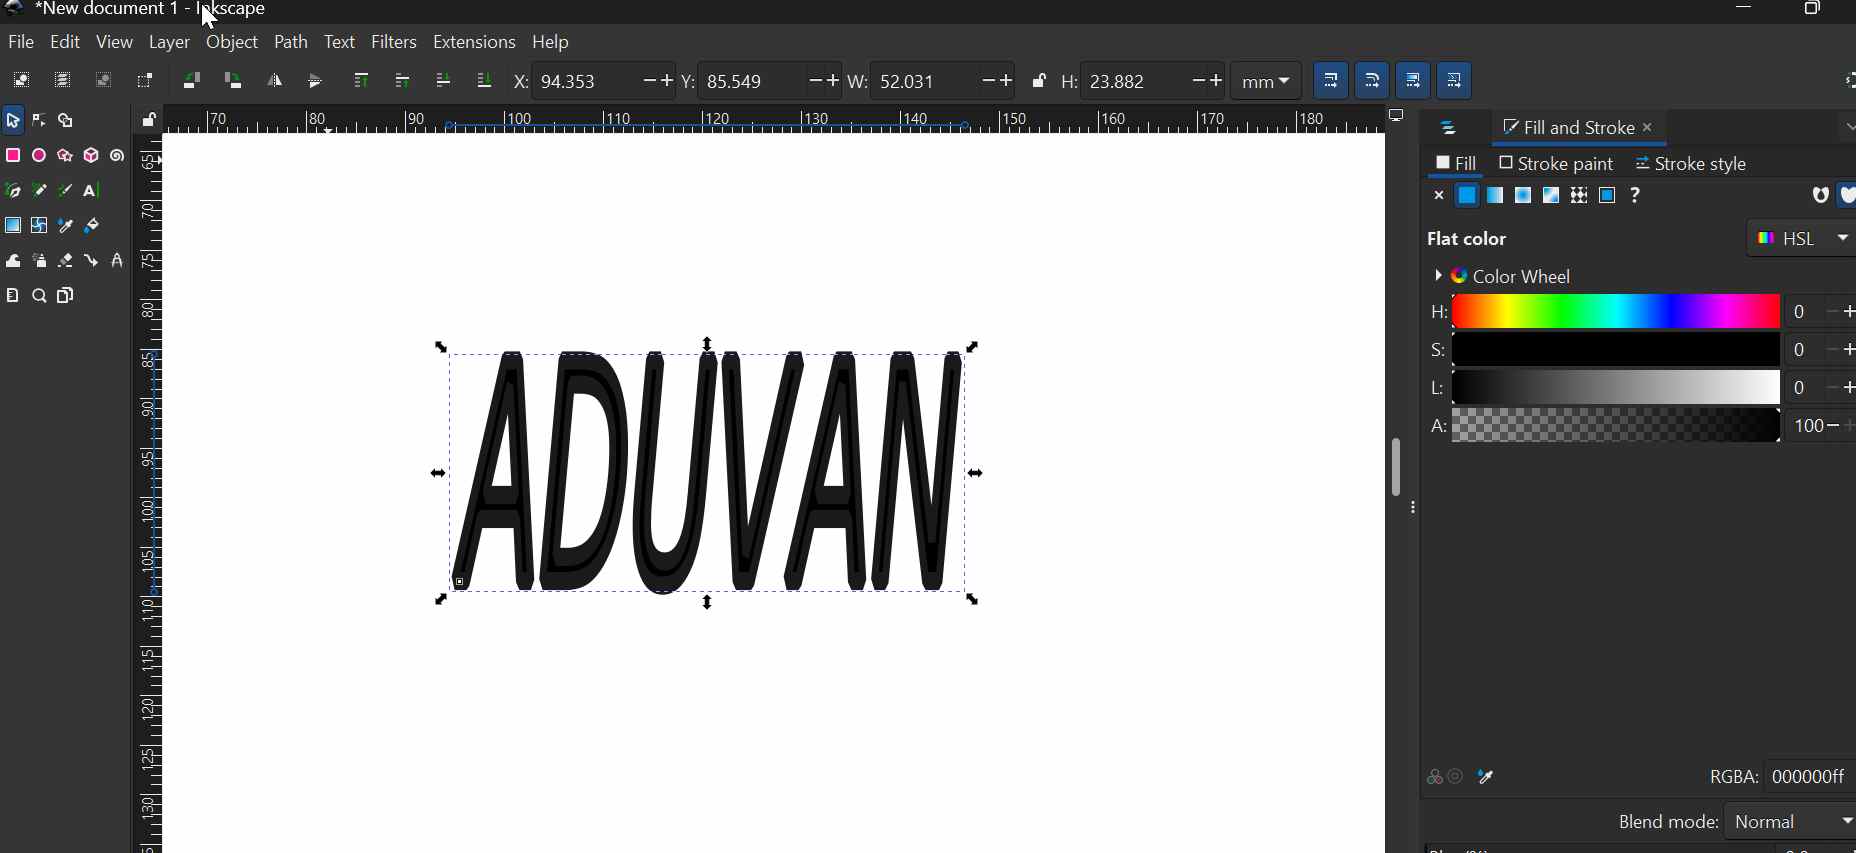Select the Calligraphy tool
The width and height of the screenshot is (1856, 853).
pyautogui.click(x=65, y=191)
